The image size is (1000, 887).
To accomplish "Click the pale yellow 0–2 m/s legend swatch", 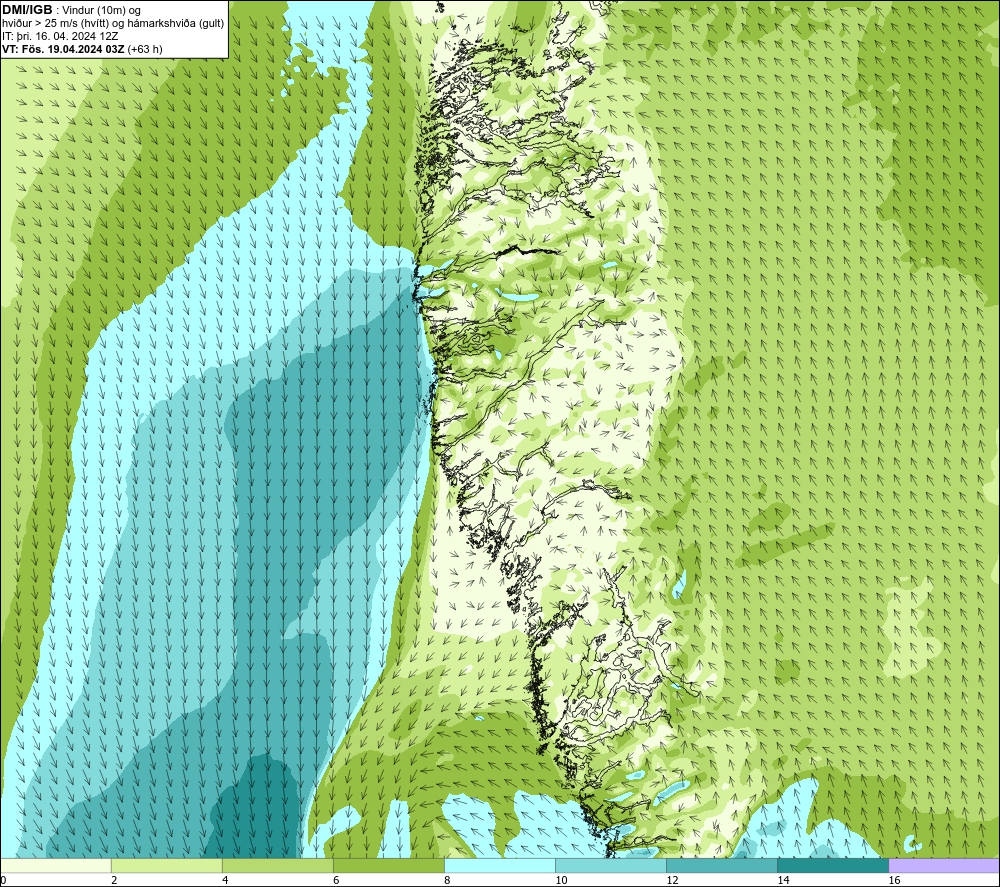I will pos(56,865).
